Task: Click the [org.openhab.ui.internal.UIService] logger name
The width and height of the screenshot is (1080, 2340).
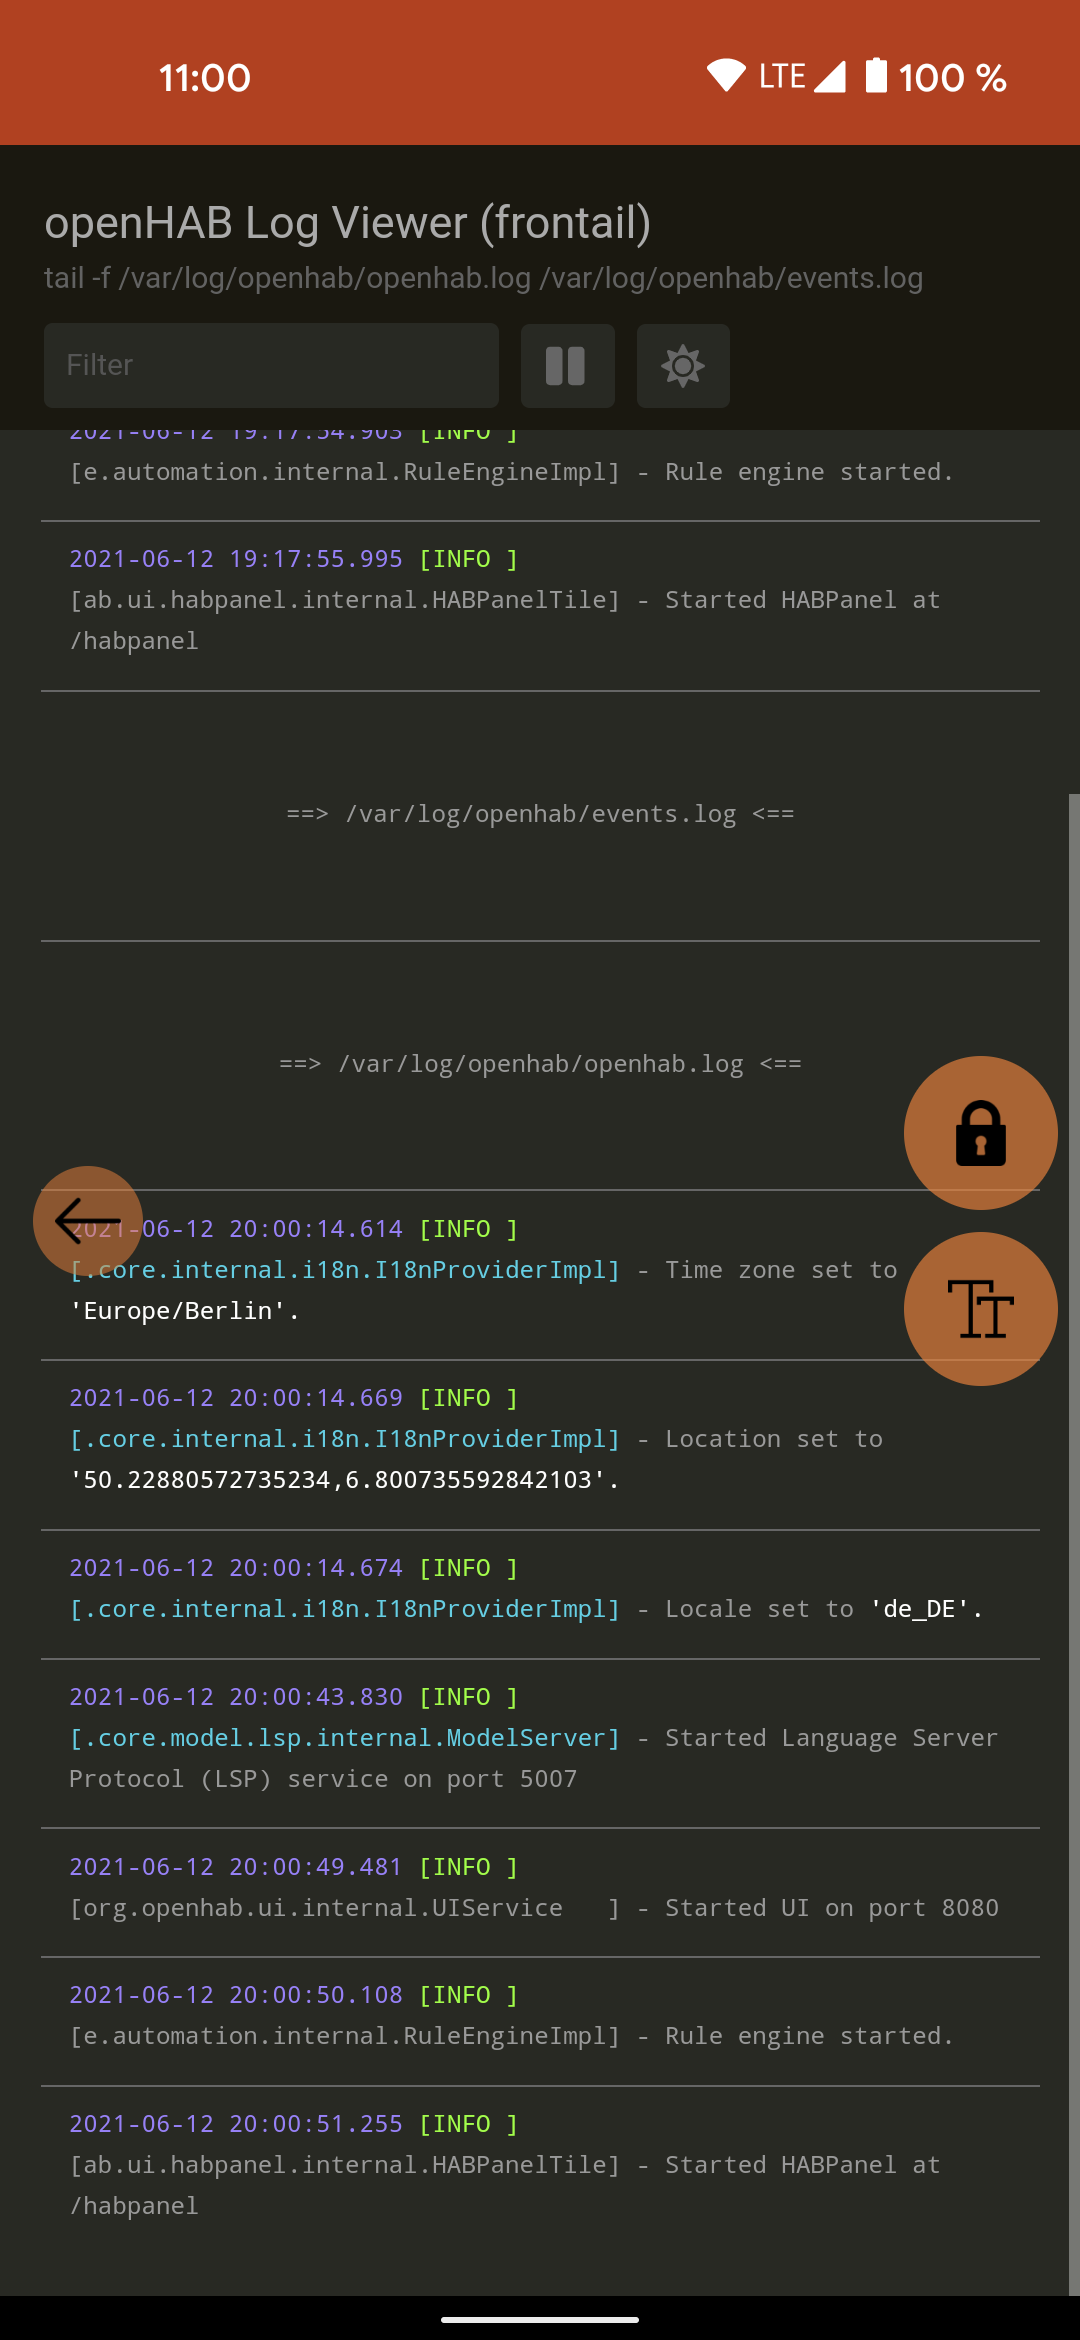Action: (345, 1908)
